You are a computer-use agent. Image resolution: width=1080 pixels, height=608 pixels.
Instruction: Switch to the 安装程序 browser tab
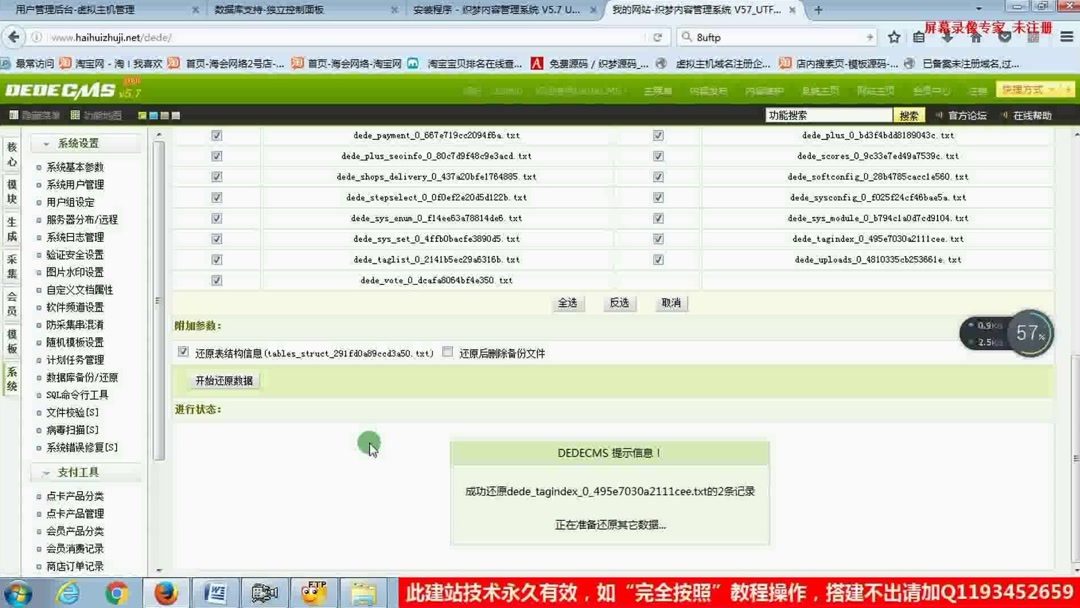500,11
